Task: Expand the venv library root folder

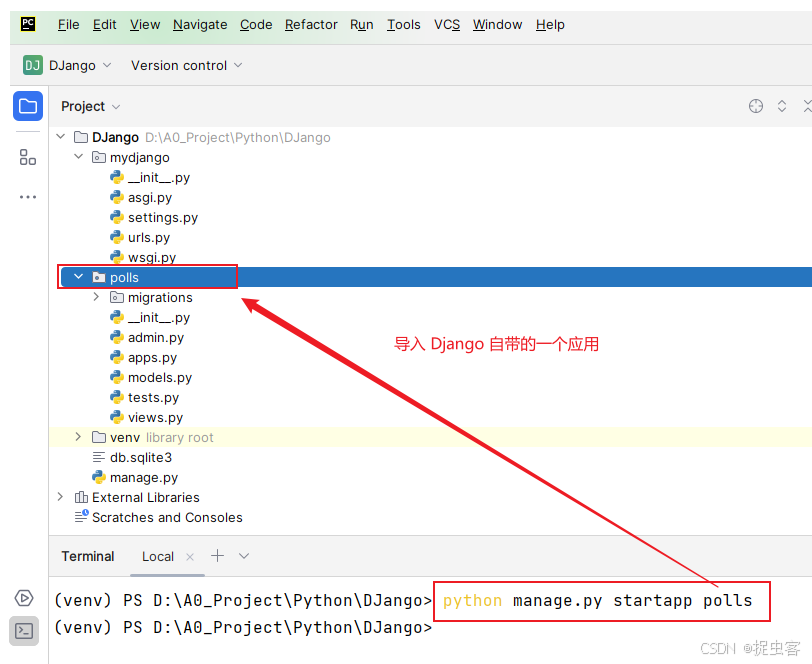Action: (78, 437)
